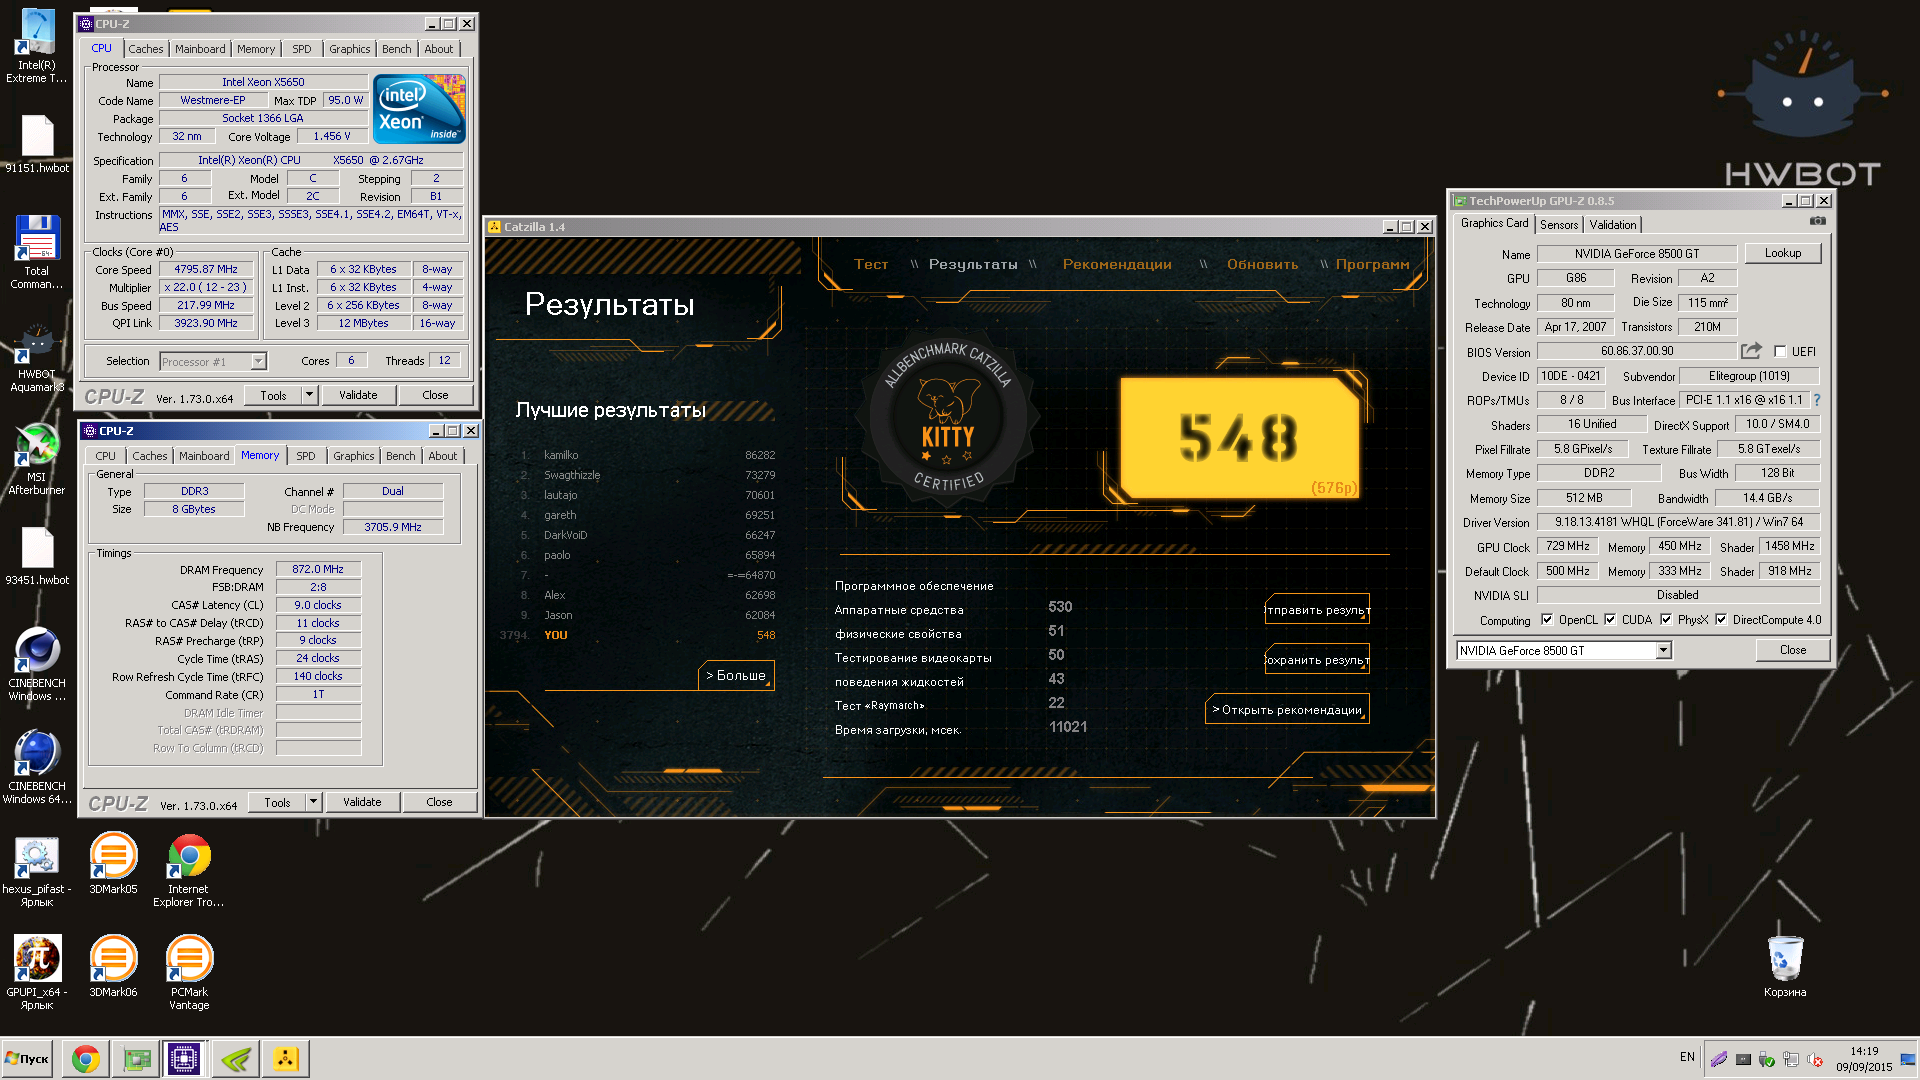Open Тест tab in Catzilla
1920x1080 pixels.
[x=871, y=264]
